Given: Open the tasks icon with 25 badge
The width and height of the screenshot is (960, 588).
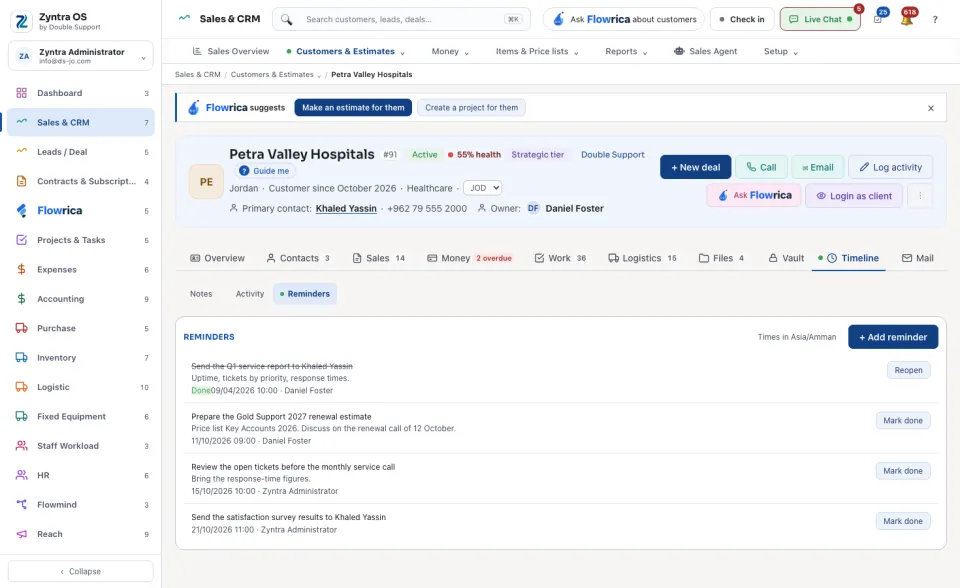Looking at the screenshot, I should 878,19.
